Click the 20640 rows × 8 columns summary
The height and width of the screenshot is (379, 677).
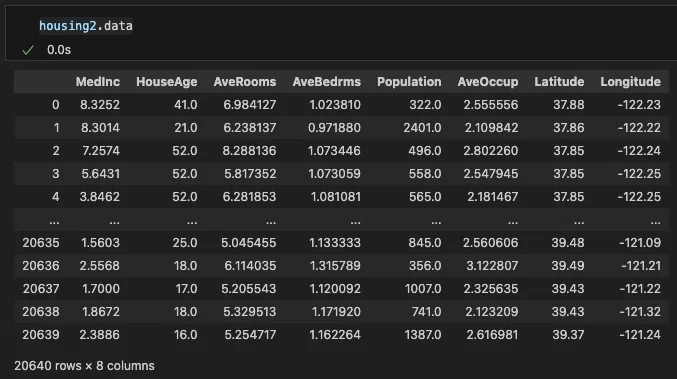click(84, 366)
